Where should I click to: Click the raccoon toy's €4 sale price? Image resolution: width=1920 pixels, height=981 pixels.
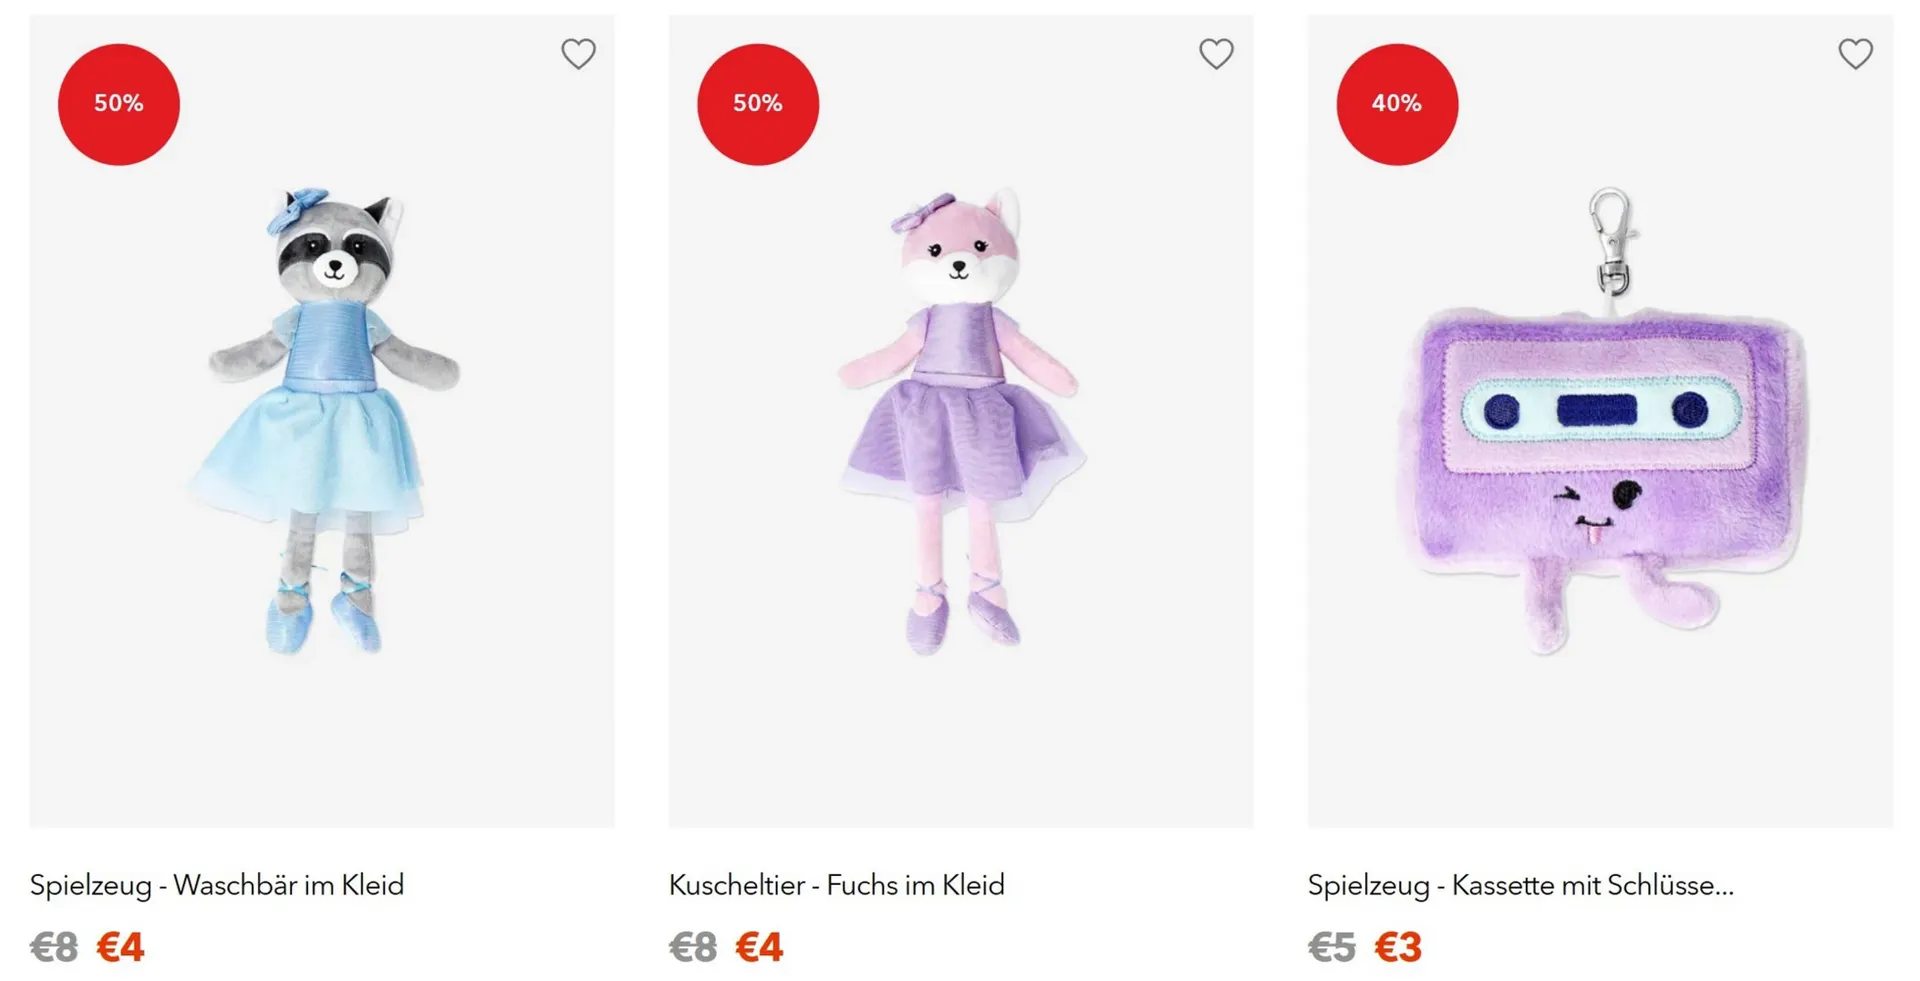121,947
